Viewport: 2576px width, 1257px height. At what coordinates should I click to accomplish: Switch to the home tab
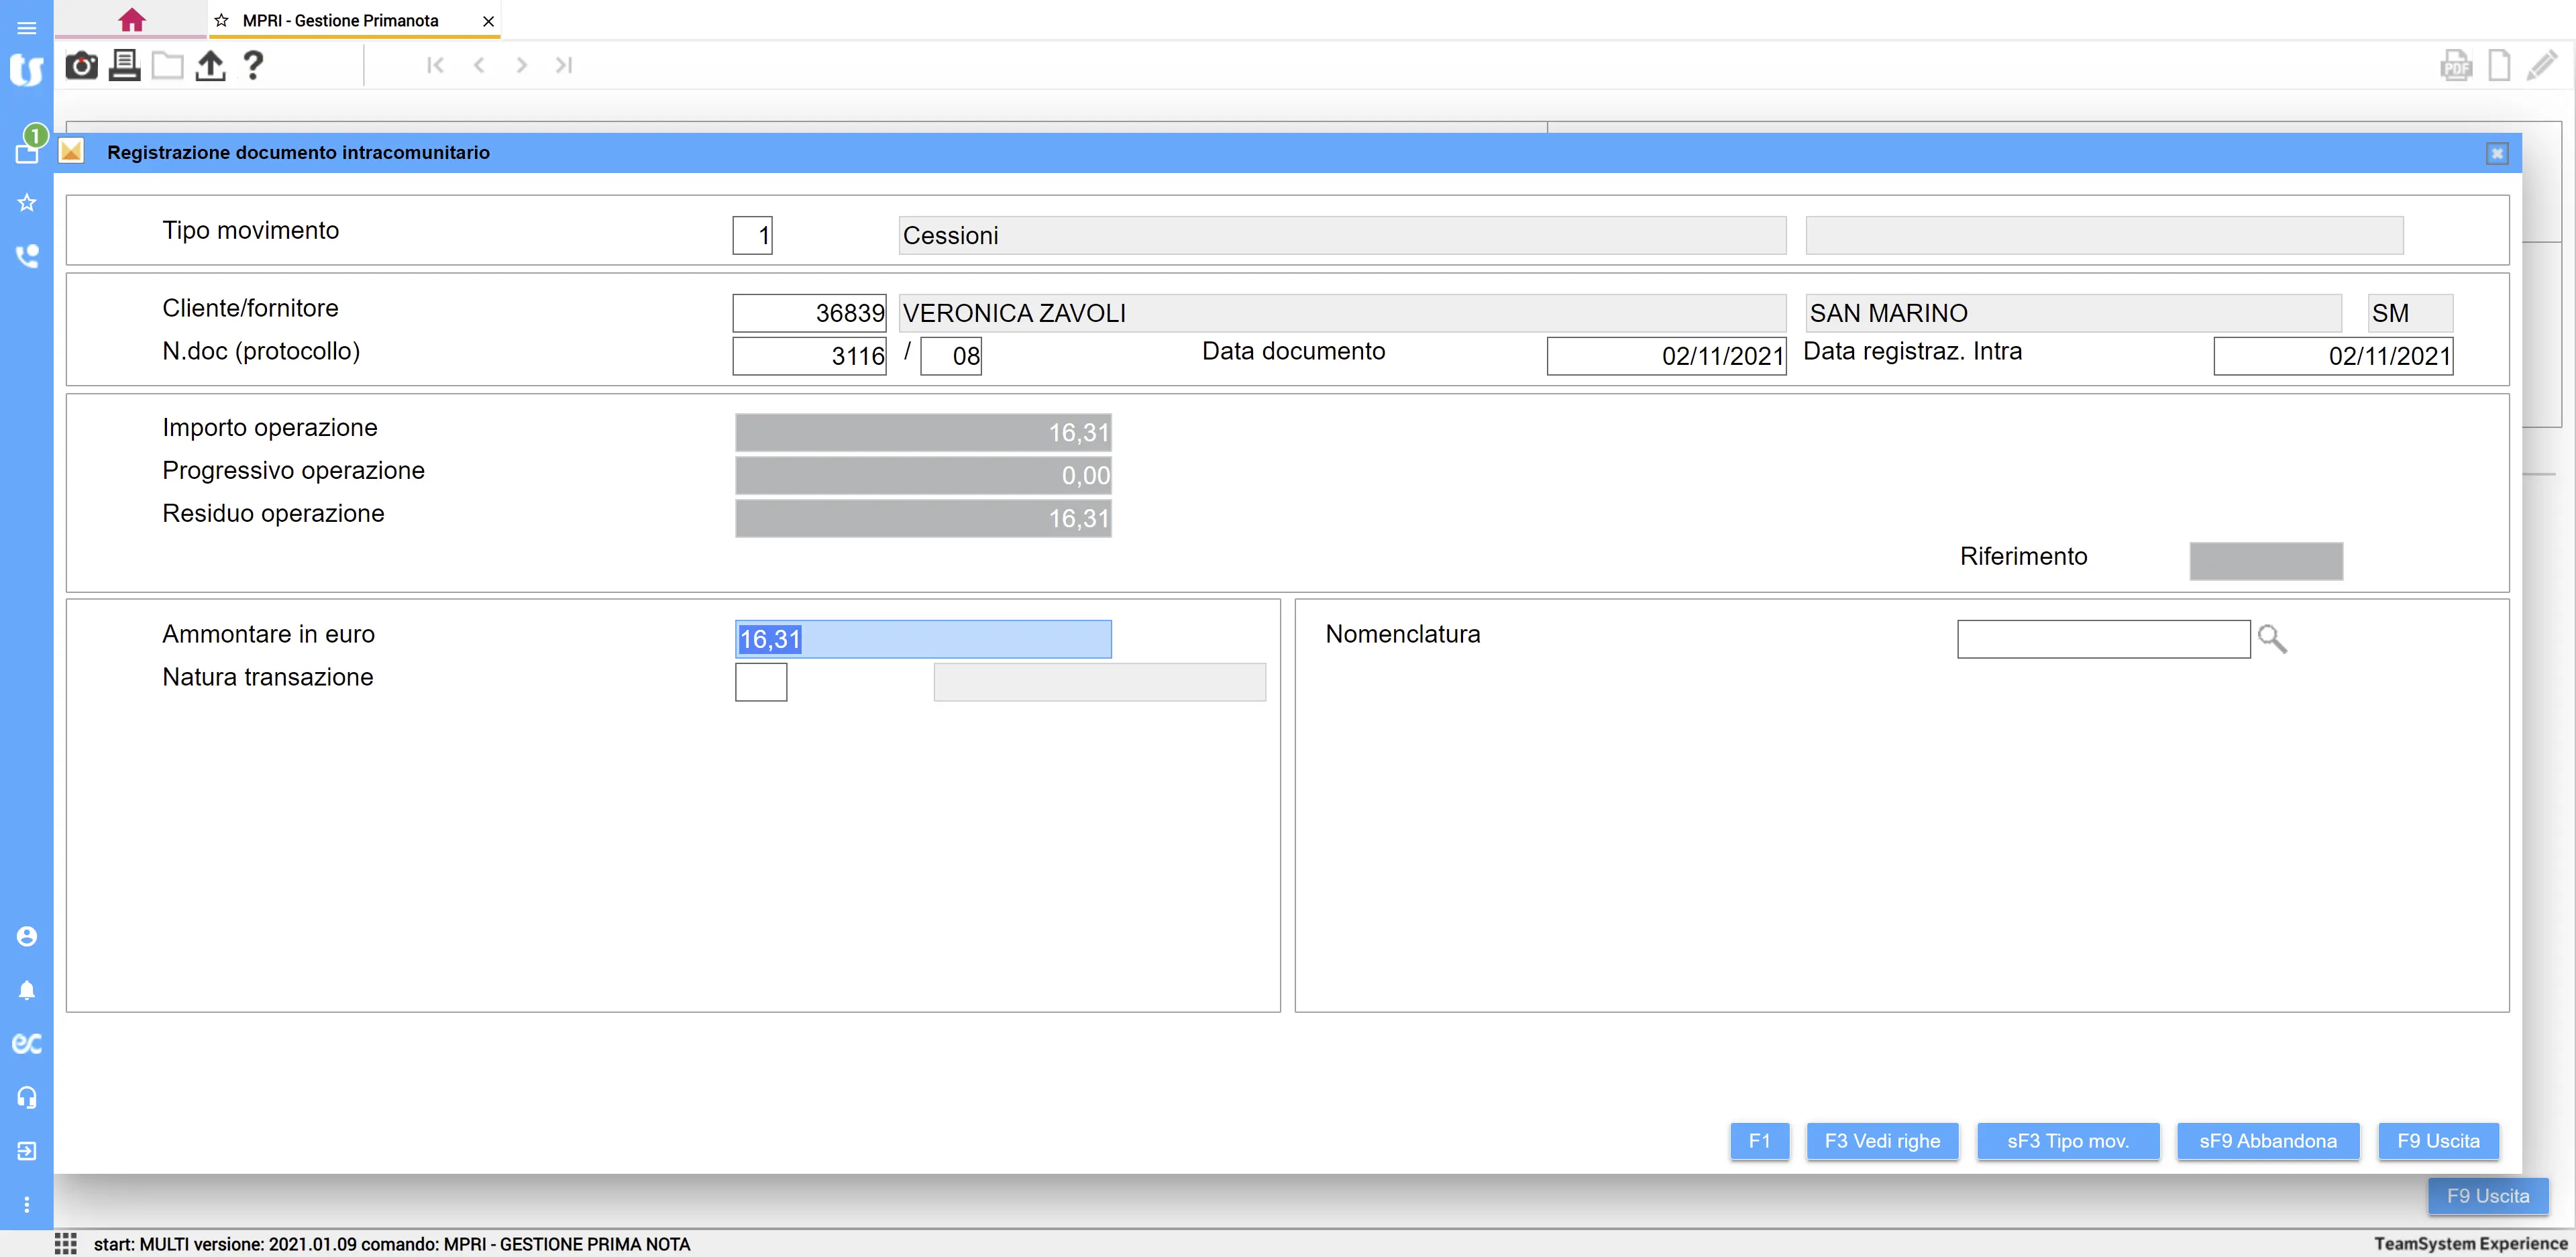tap(131, 20)
